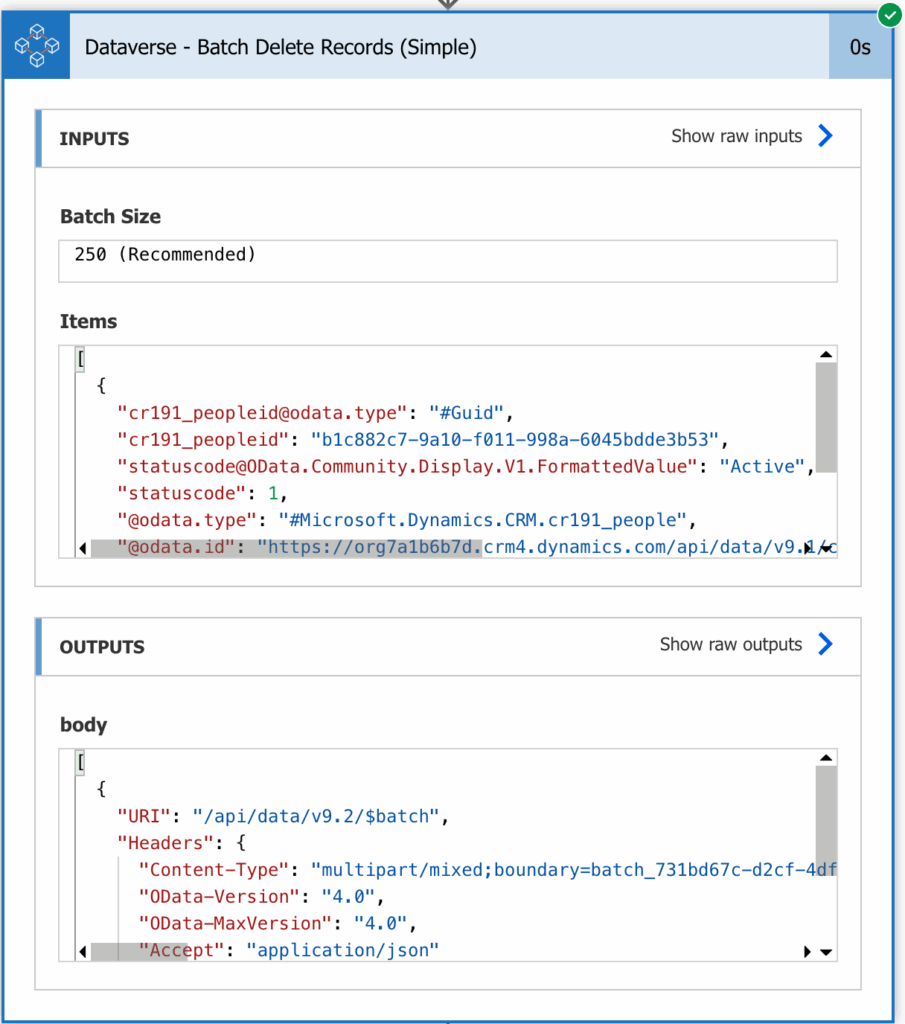Click the body box horizontal scrollbar thumb

[x=139, y=952]
